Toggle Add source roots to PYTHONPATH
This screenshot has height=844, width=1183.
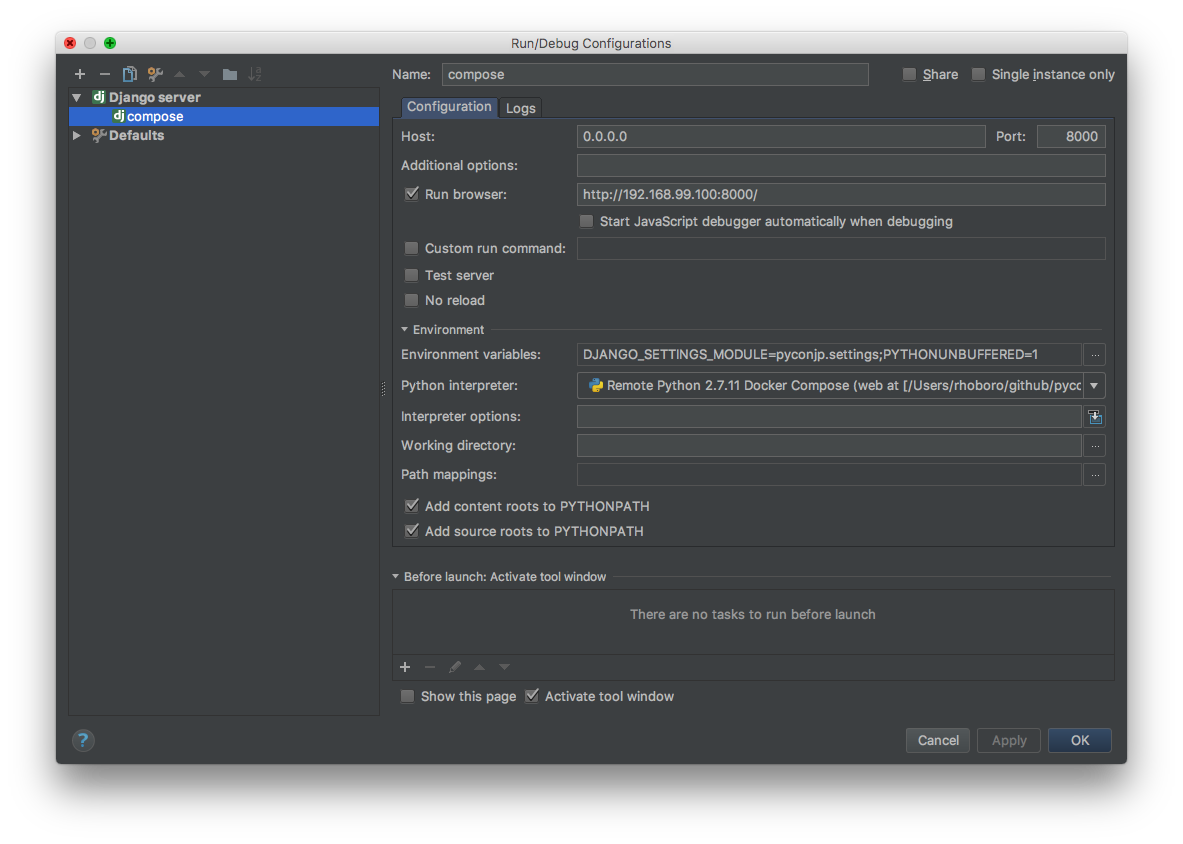(x=411, y=531)
